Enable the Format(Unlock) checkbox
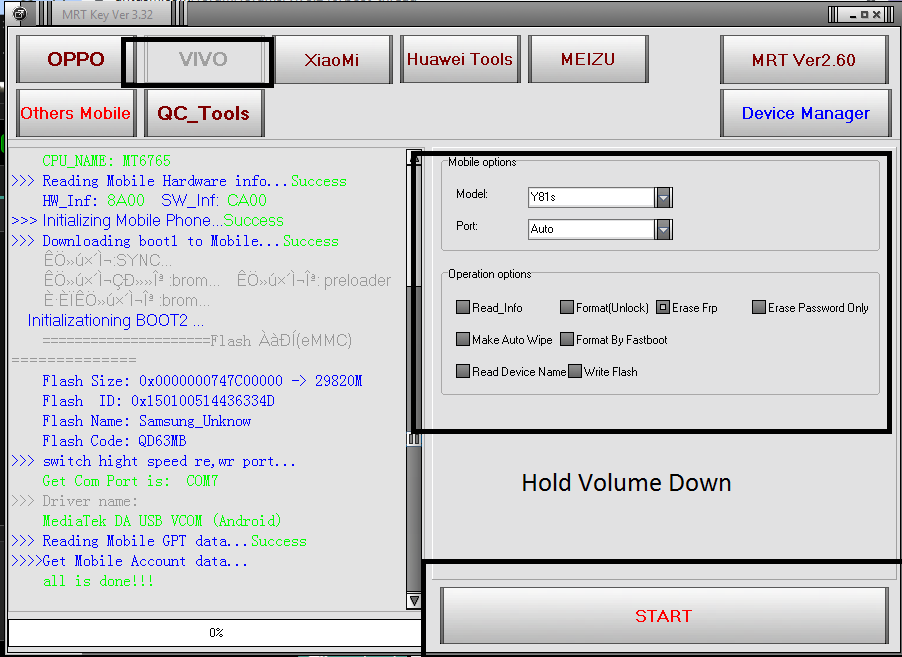 (x=567, y=307)
